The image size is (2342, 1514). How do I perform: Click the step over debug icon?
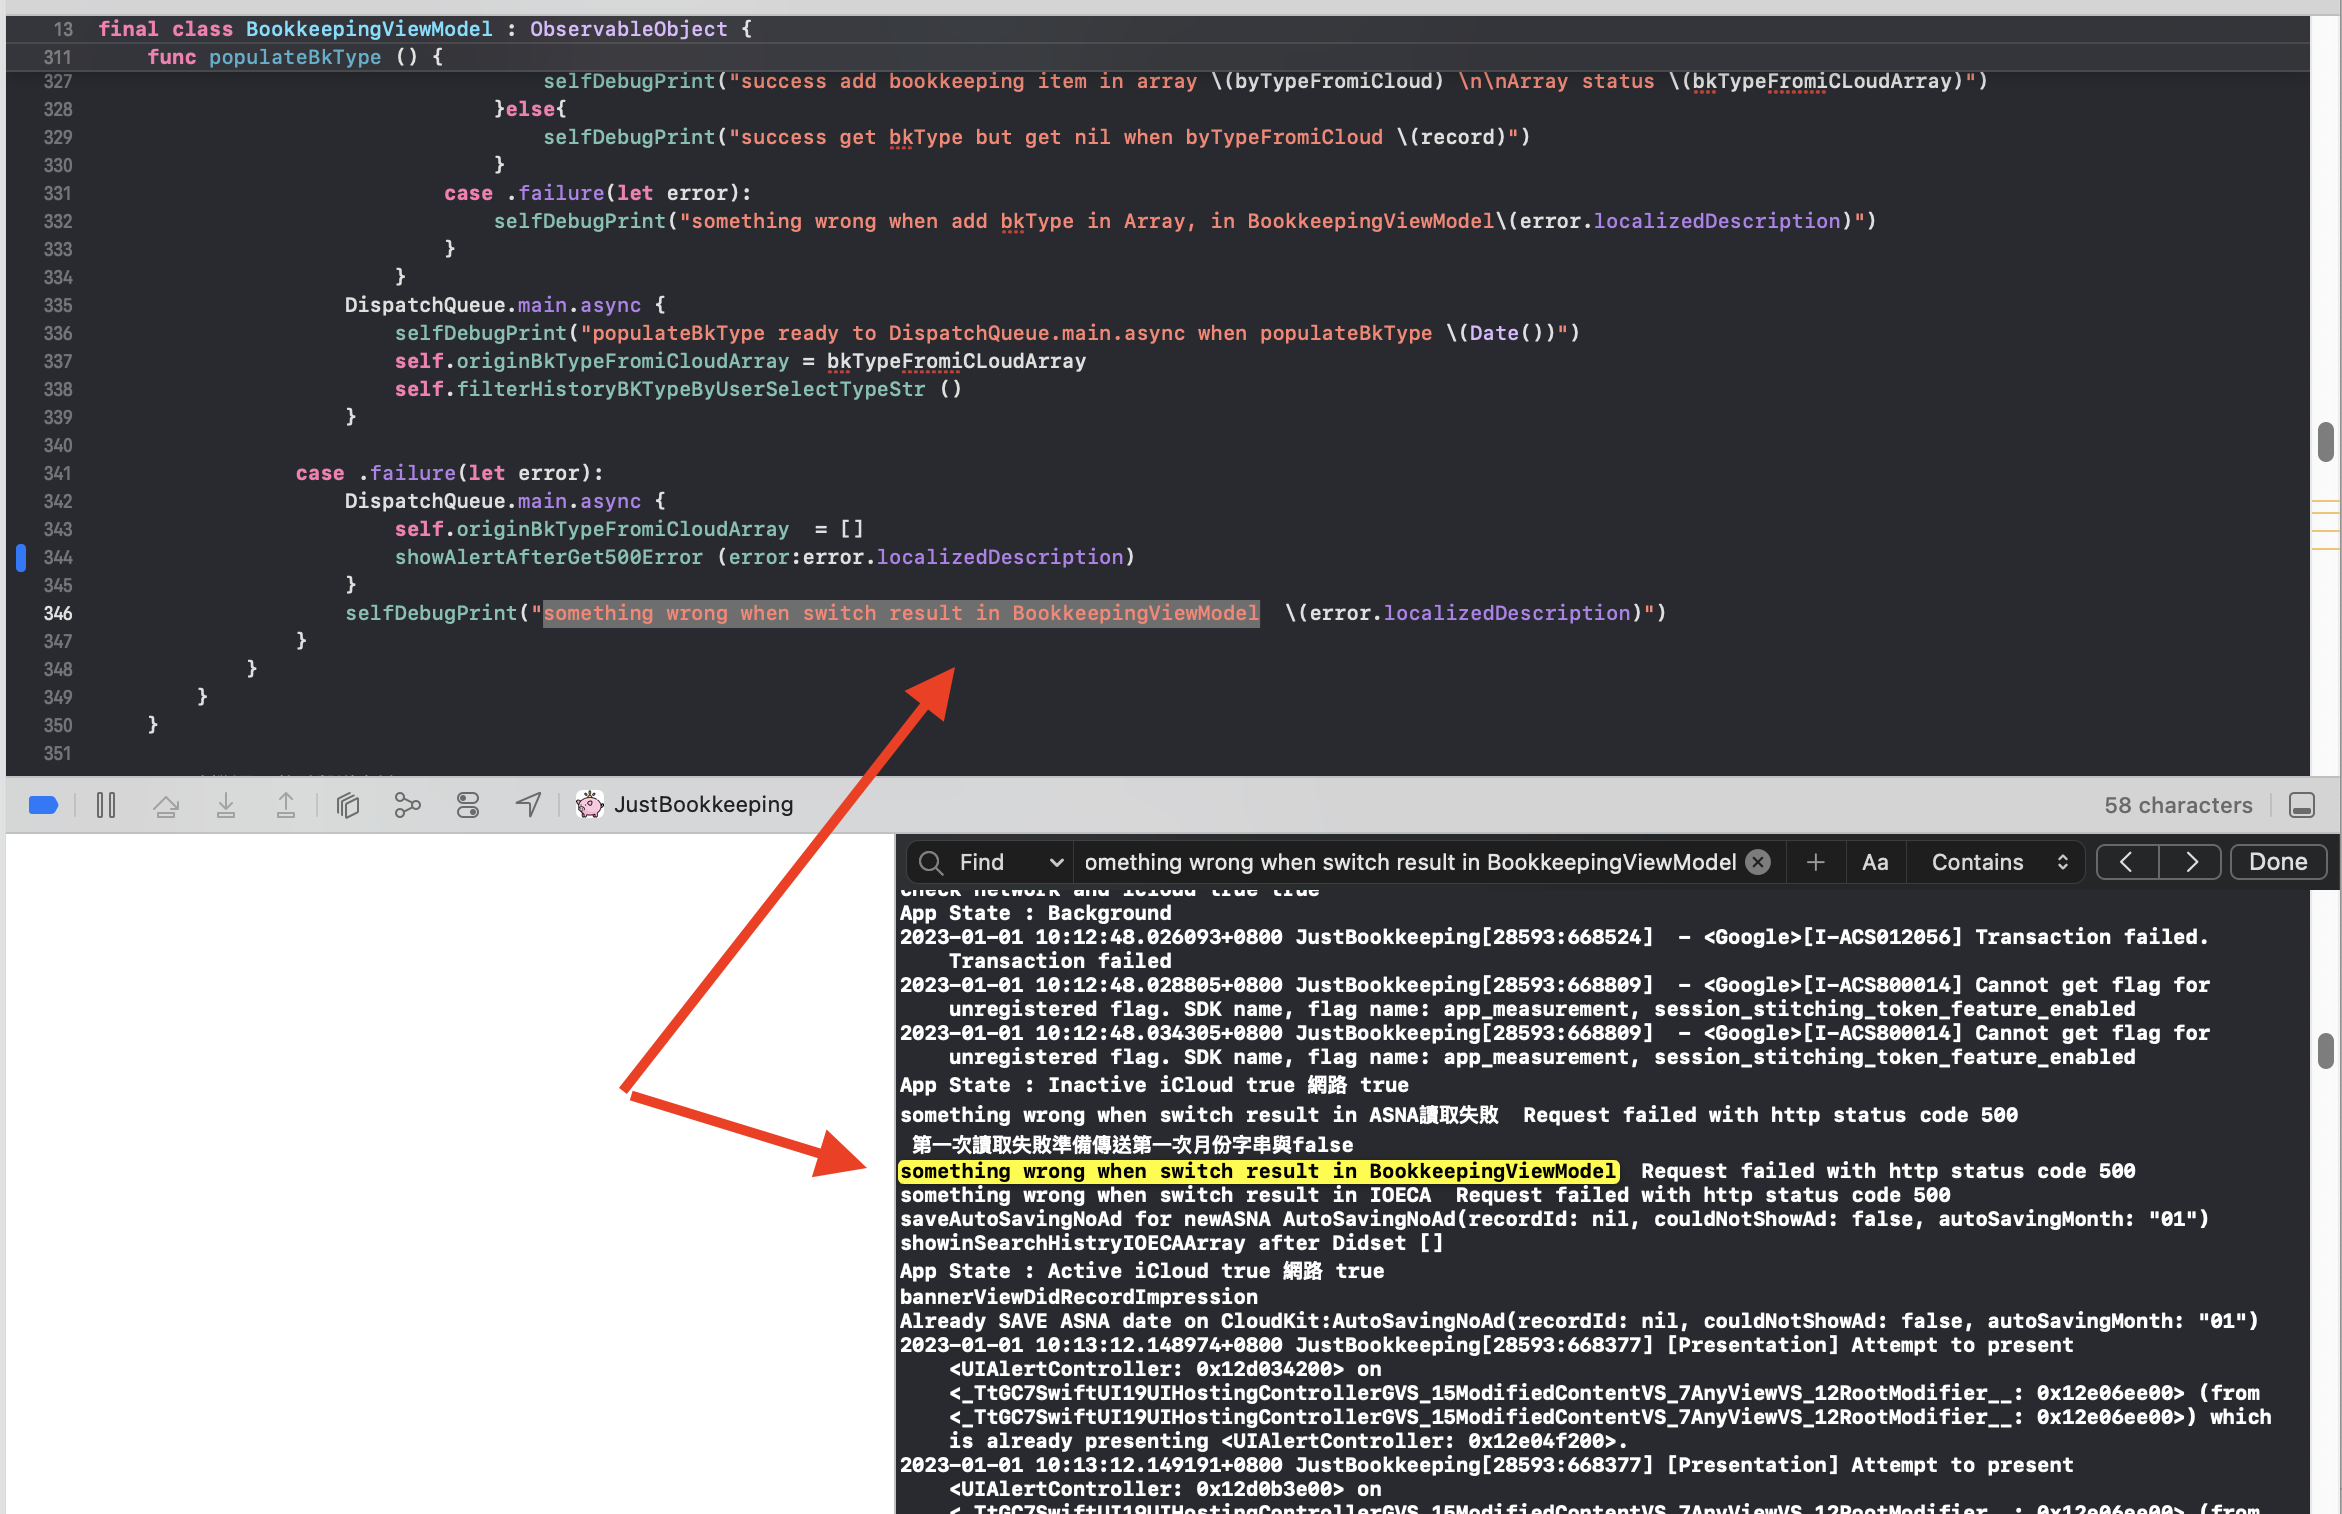click(x=166, y=805)
